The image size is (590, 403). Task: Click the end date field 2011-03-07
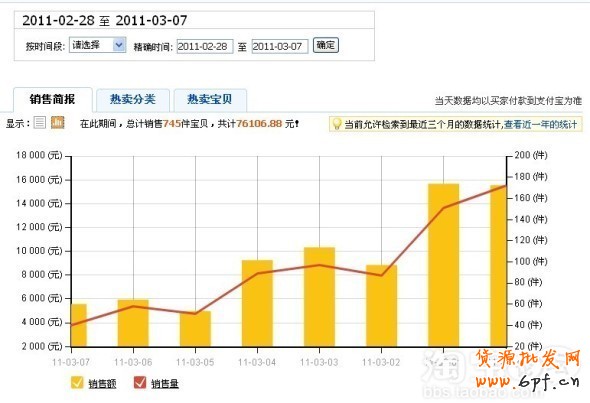point(280,46)
